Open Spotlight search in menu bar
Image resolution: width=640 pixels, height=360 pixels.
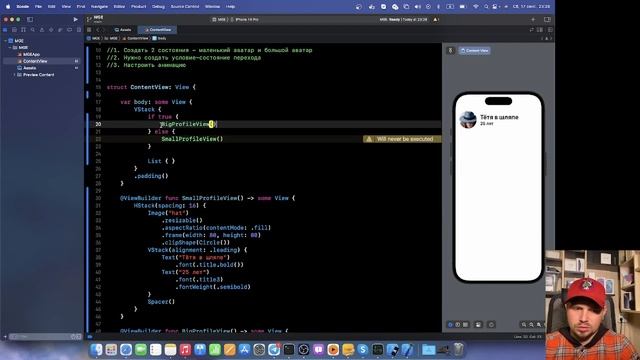click(x=486, y=7)
